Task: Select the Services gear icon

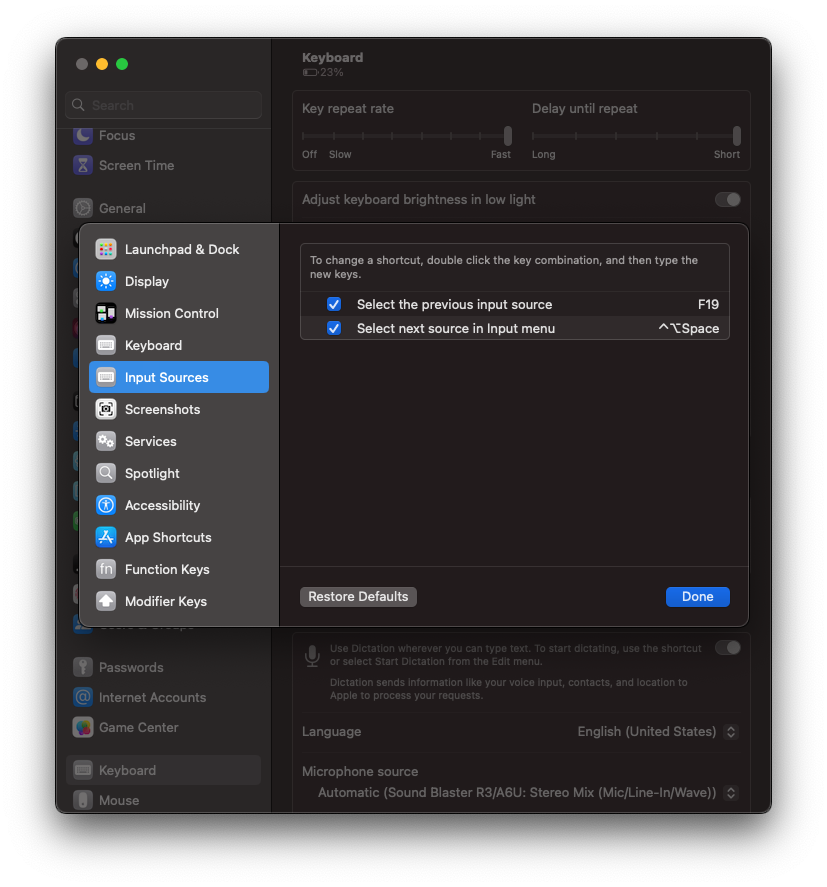Action: tap(106, 441)
